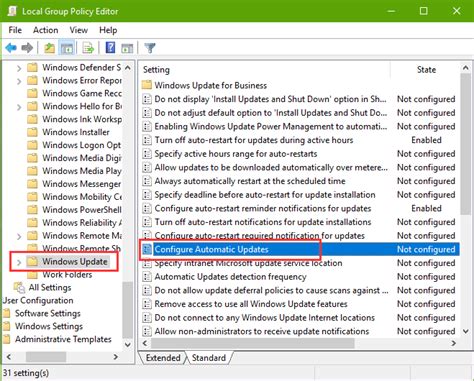This screenshot has width=474, height=381.
Task: Click the Back arrow toolbar icon
Action: 11,48
